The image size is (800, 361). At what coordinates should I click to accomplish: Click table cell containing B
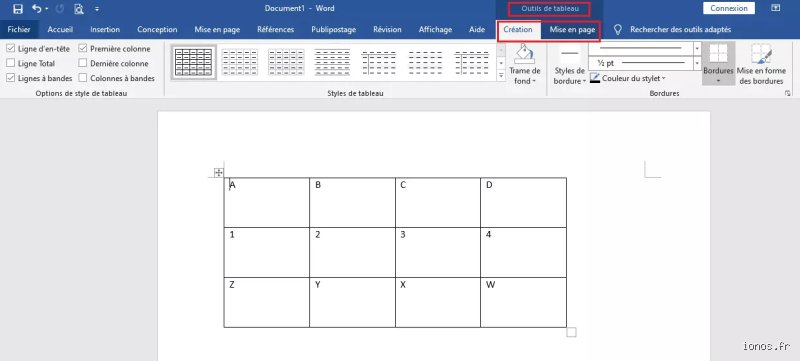[x=352, y=202]
